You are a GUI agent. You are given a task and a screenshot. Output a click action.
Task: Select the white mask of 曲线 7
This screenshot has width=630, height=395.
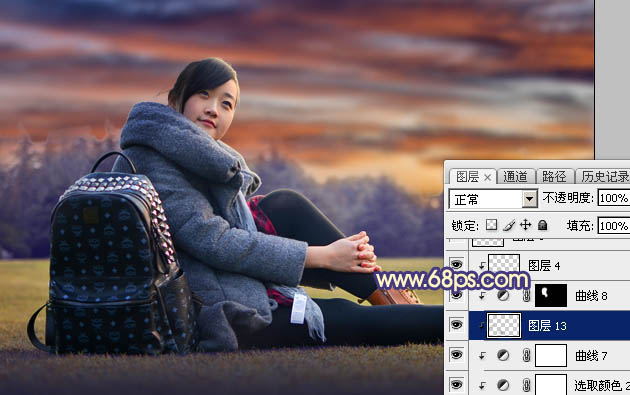(x=551, y=355)
